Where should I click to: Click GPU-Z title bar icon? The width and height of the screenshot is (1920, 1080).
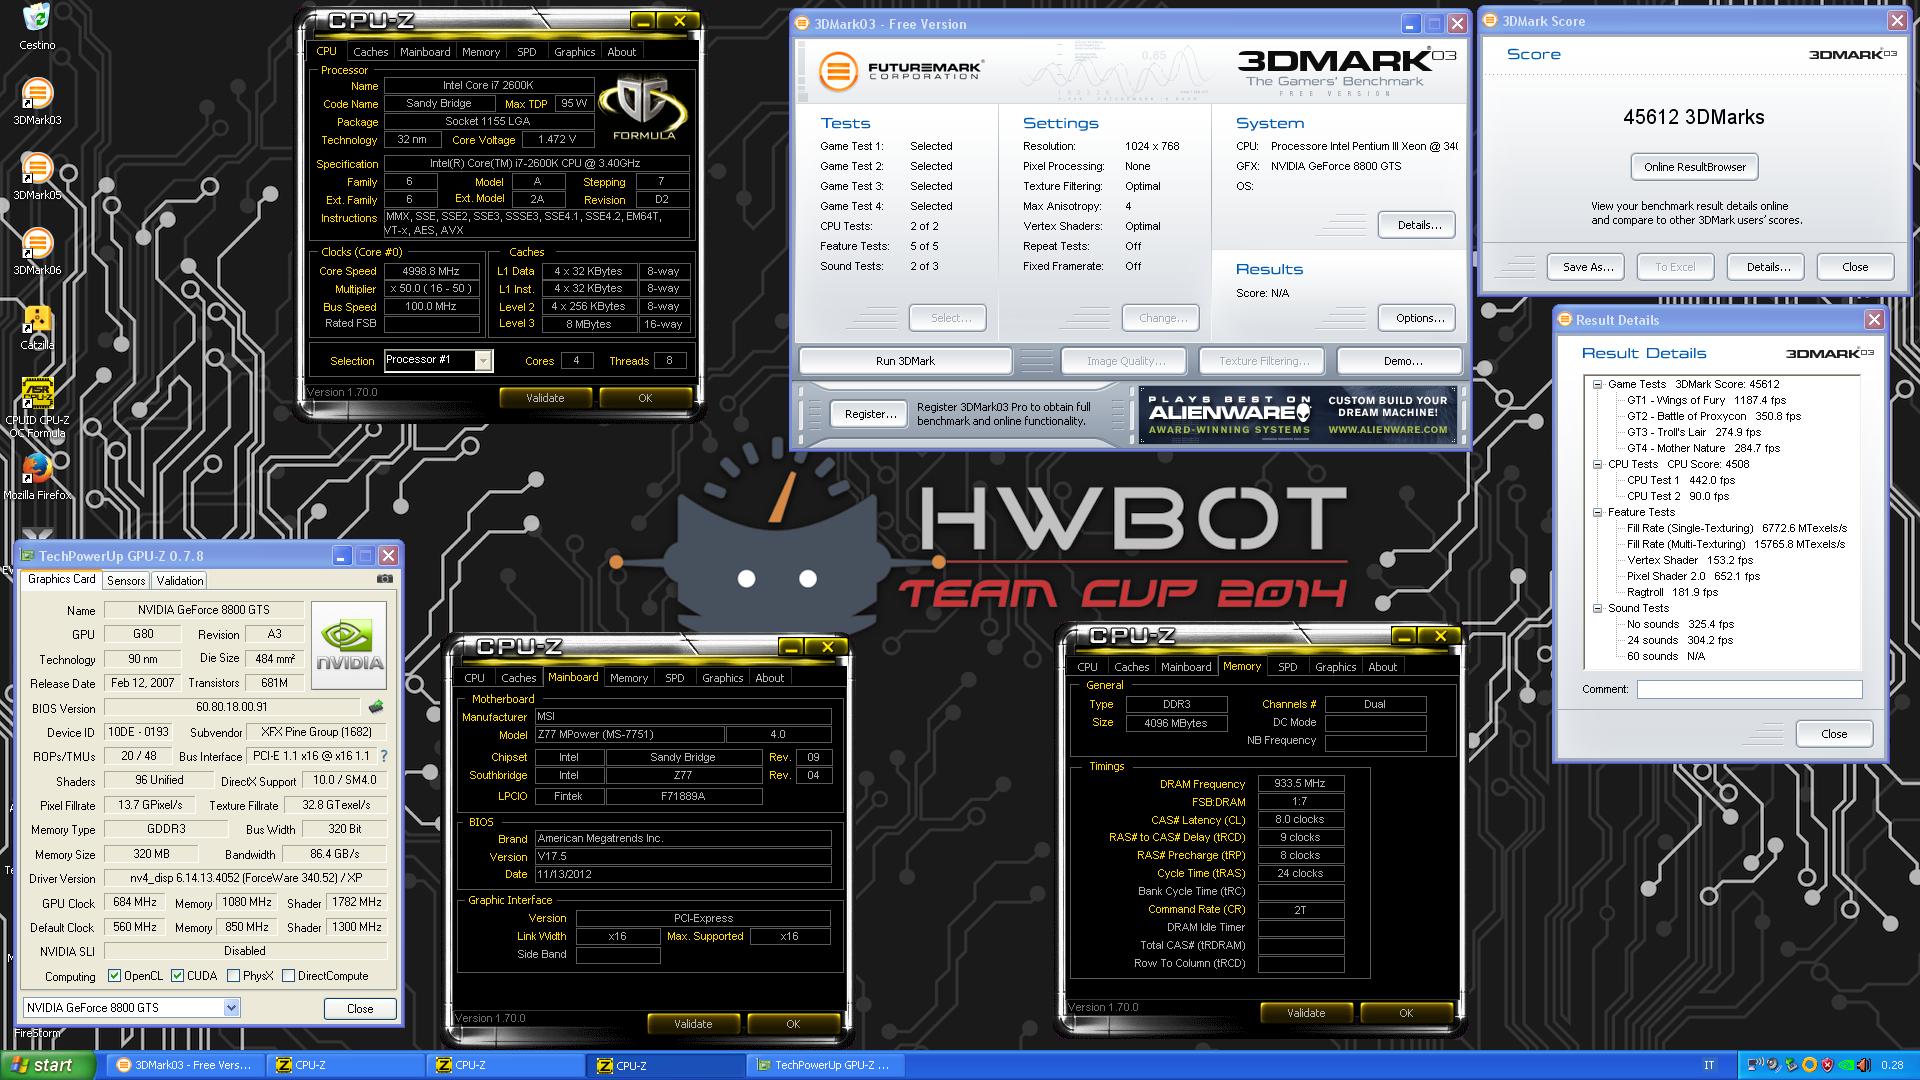(x=28, y=556)
